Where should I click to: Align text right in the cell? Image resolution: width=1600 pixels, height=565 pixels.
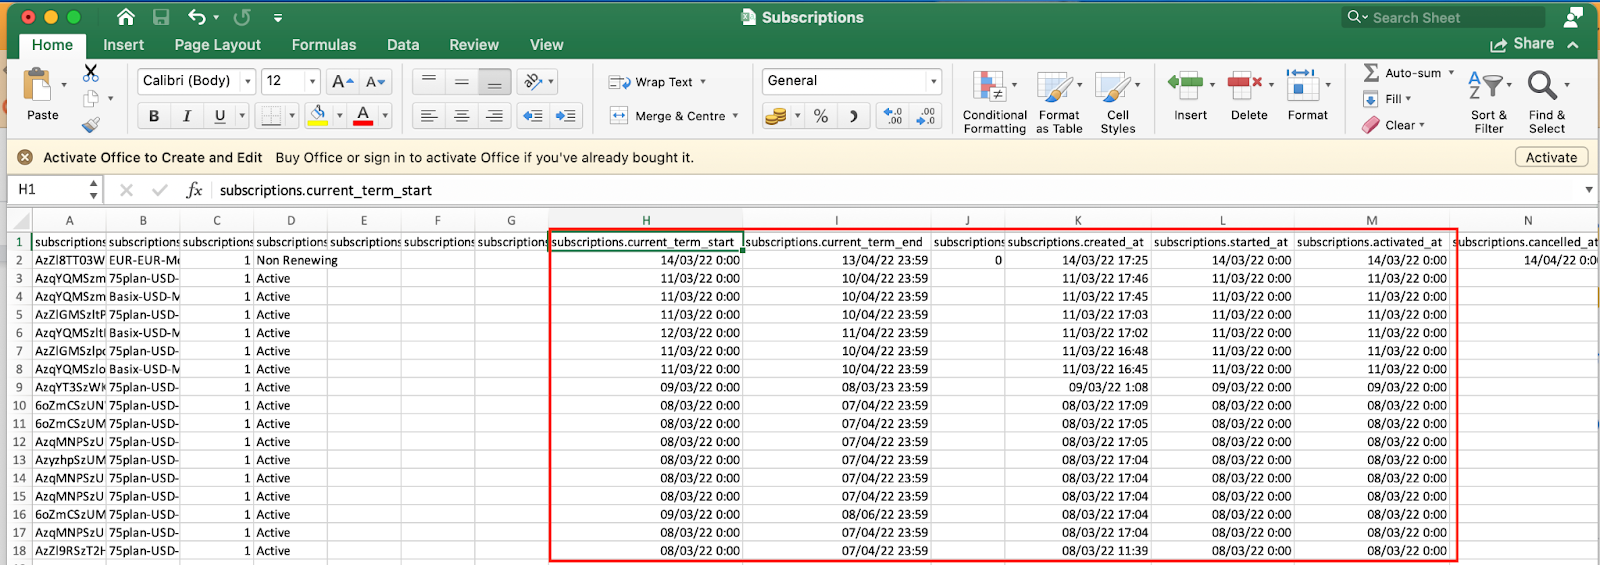pyautogui.click(x=494, y=116)
